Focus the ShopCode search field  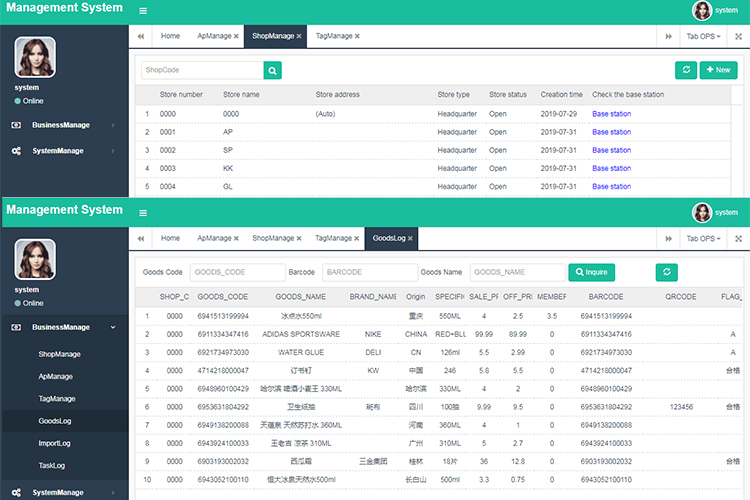(201, 70)
